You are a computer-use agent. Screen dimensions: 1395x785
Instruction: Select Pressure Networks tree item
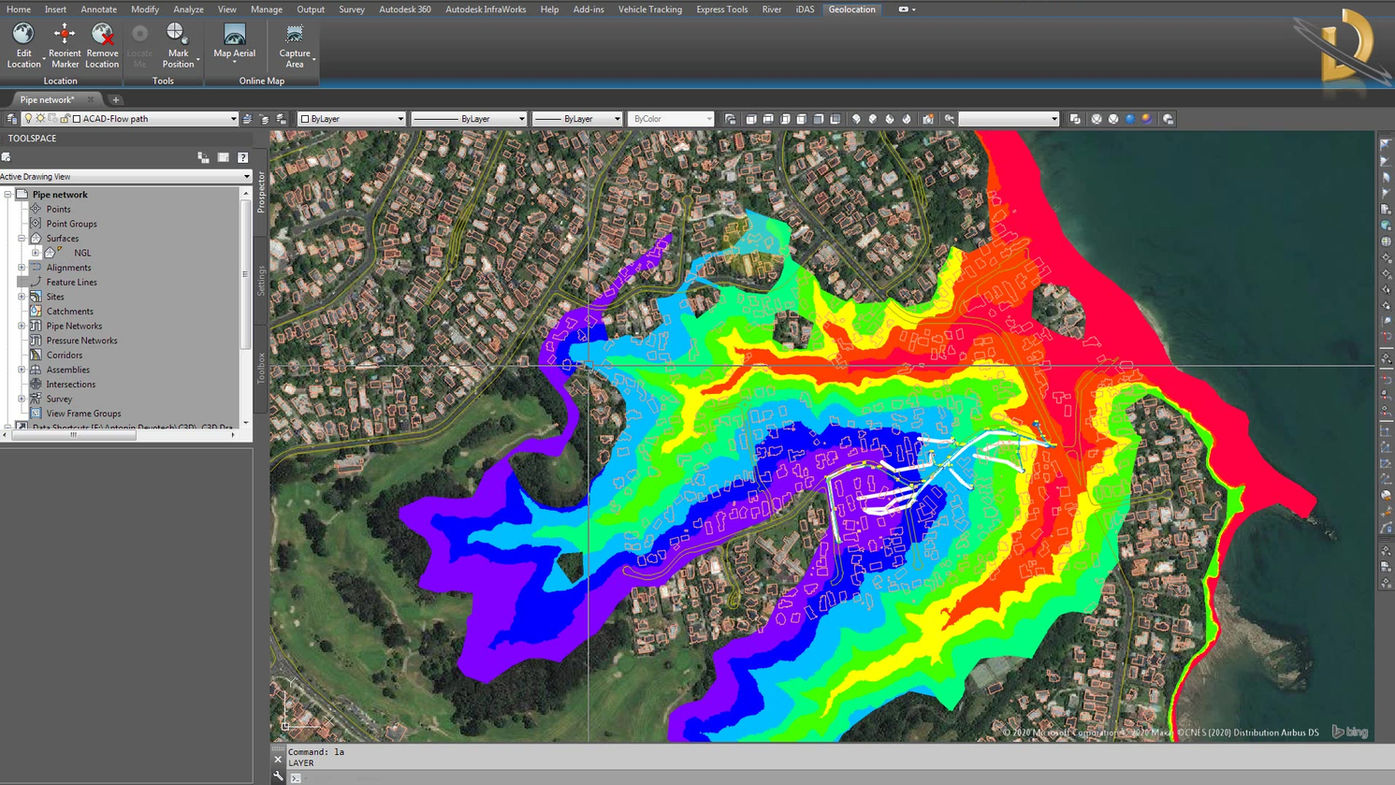(82, 340)
